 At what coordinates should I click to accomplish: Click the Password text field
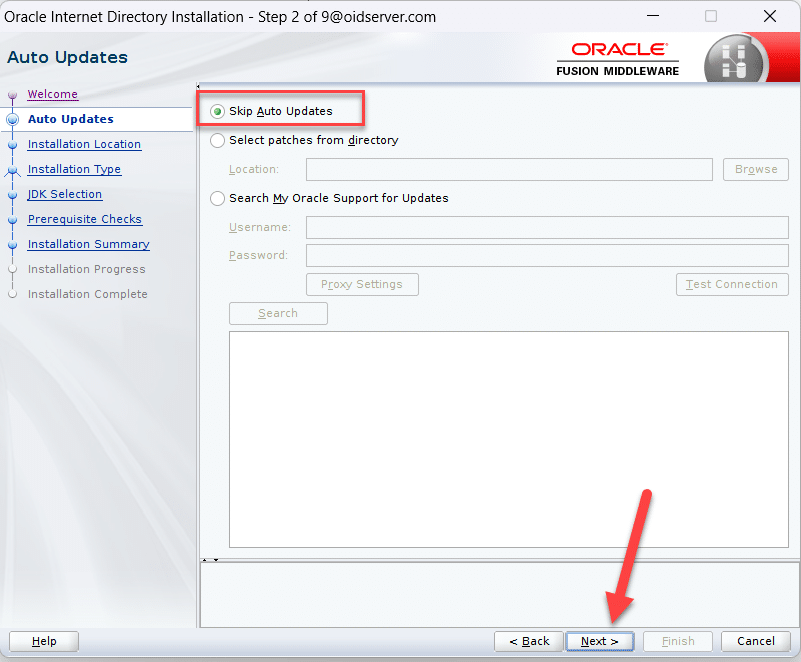[x=546, y=255]
